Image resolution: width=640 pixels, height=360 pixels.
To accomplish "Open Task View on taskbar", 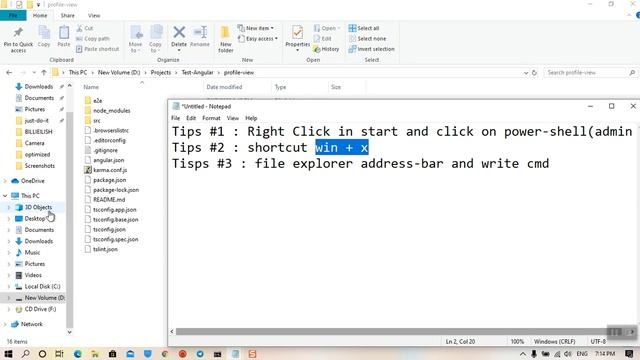I will tap(59, 353).
